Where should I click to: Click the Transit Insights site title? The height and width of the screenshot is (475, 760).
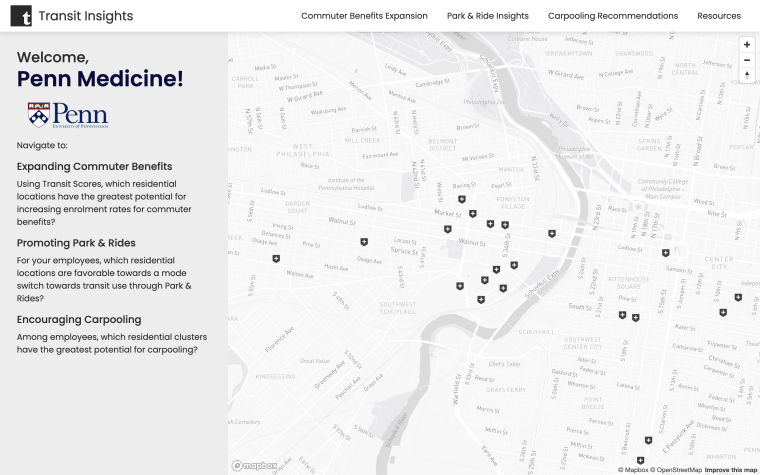(x=86, y=16)
